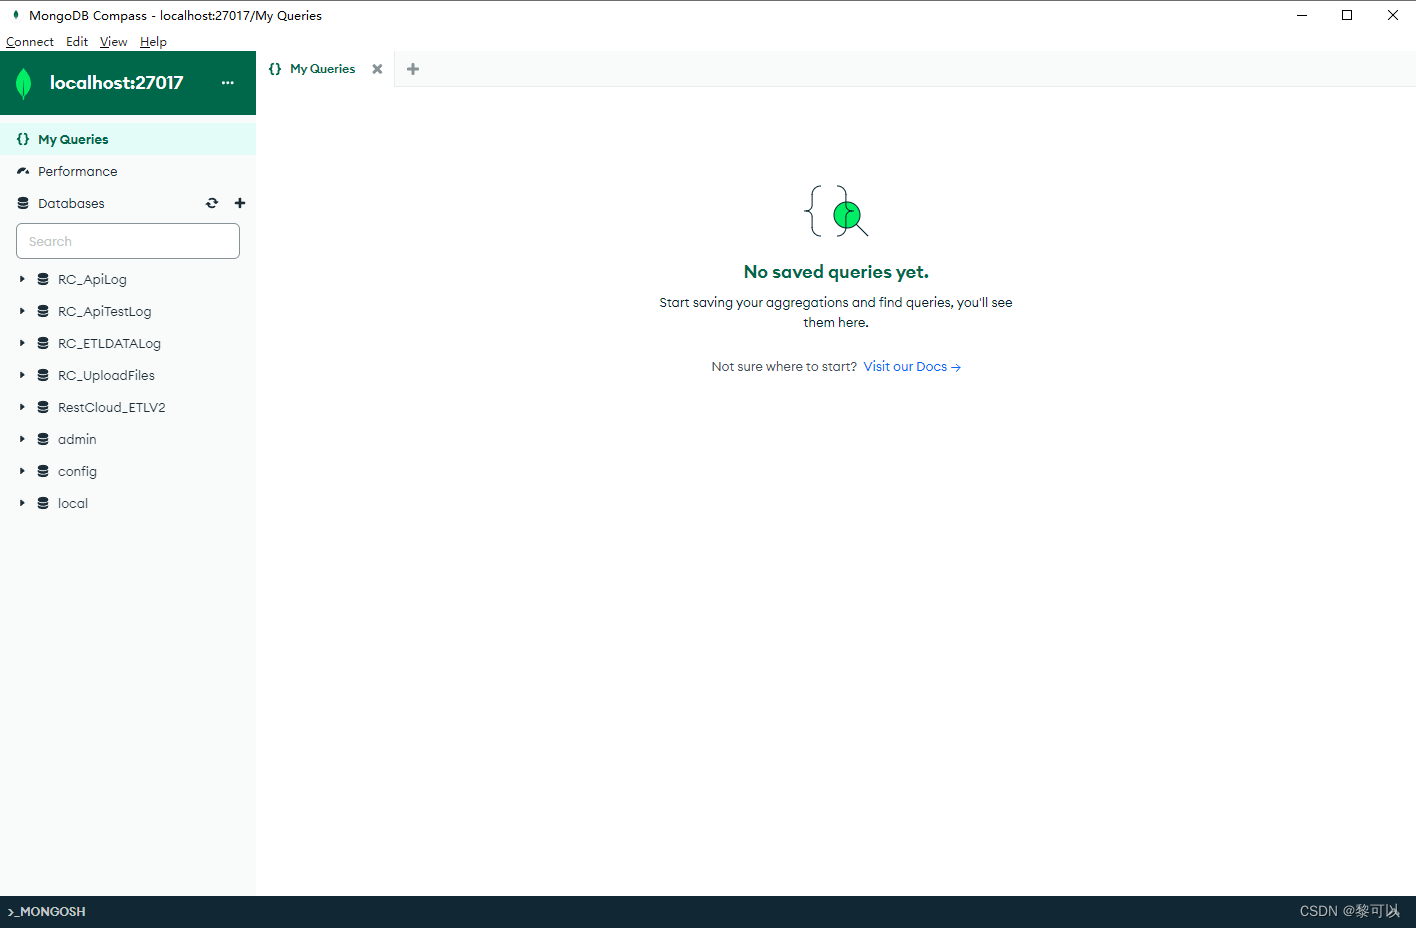Click the database Search input field
Screen dimensions: 1416x928
(x=127, y=241)
